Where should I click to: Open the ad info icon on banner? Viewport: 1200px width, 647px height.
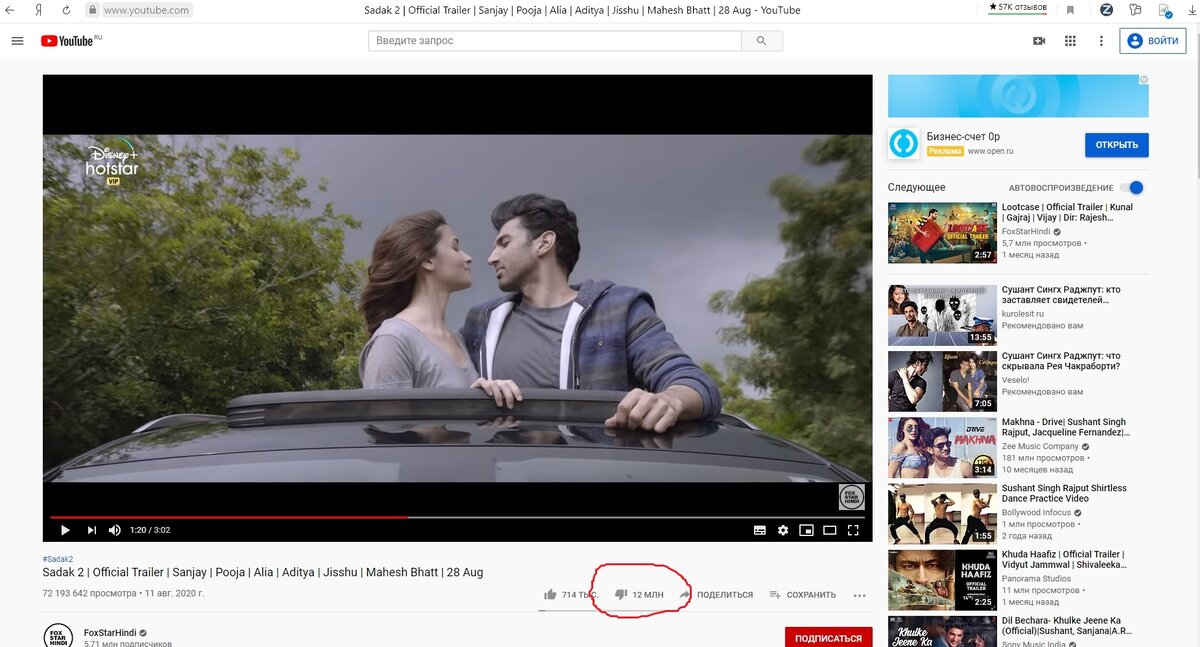click(1143, 80)
